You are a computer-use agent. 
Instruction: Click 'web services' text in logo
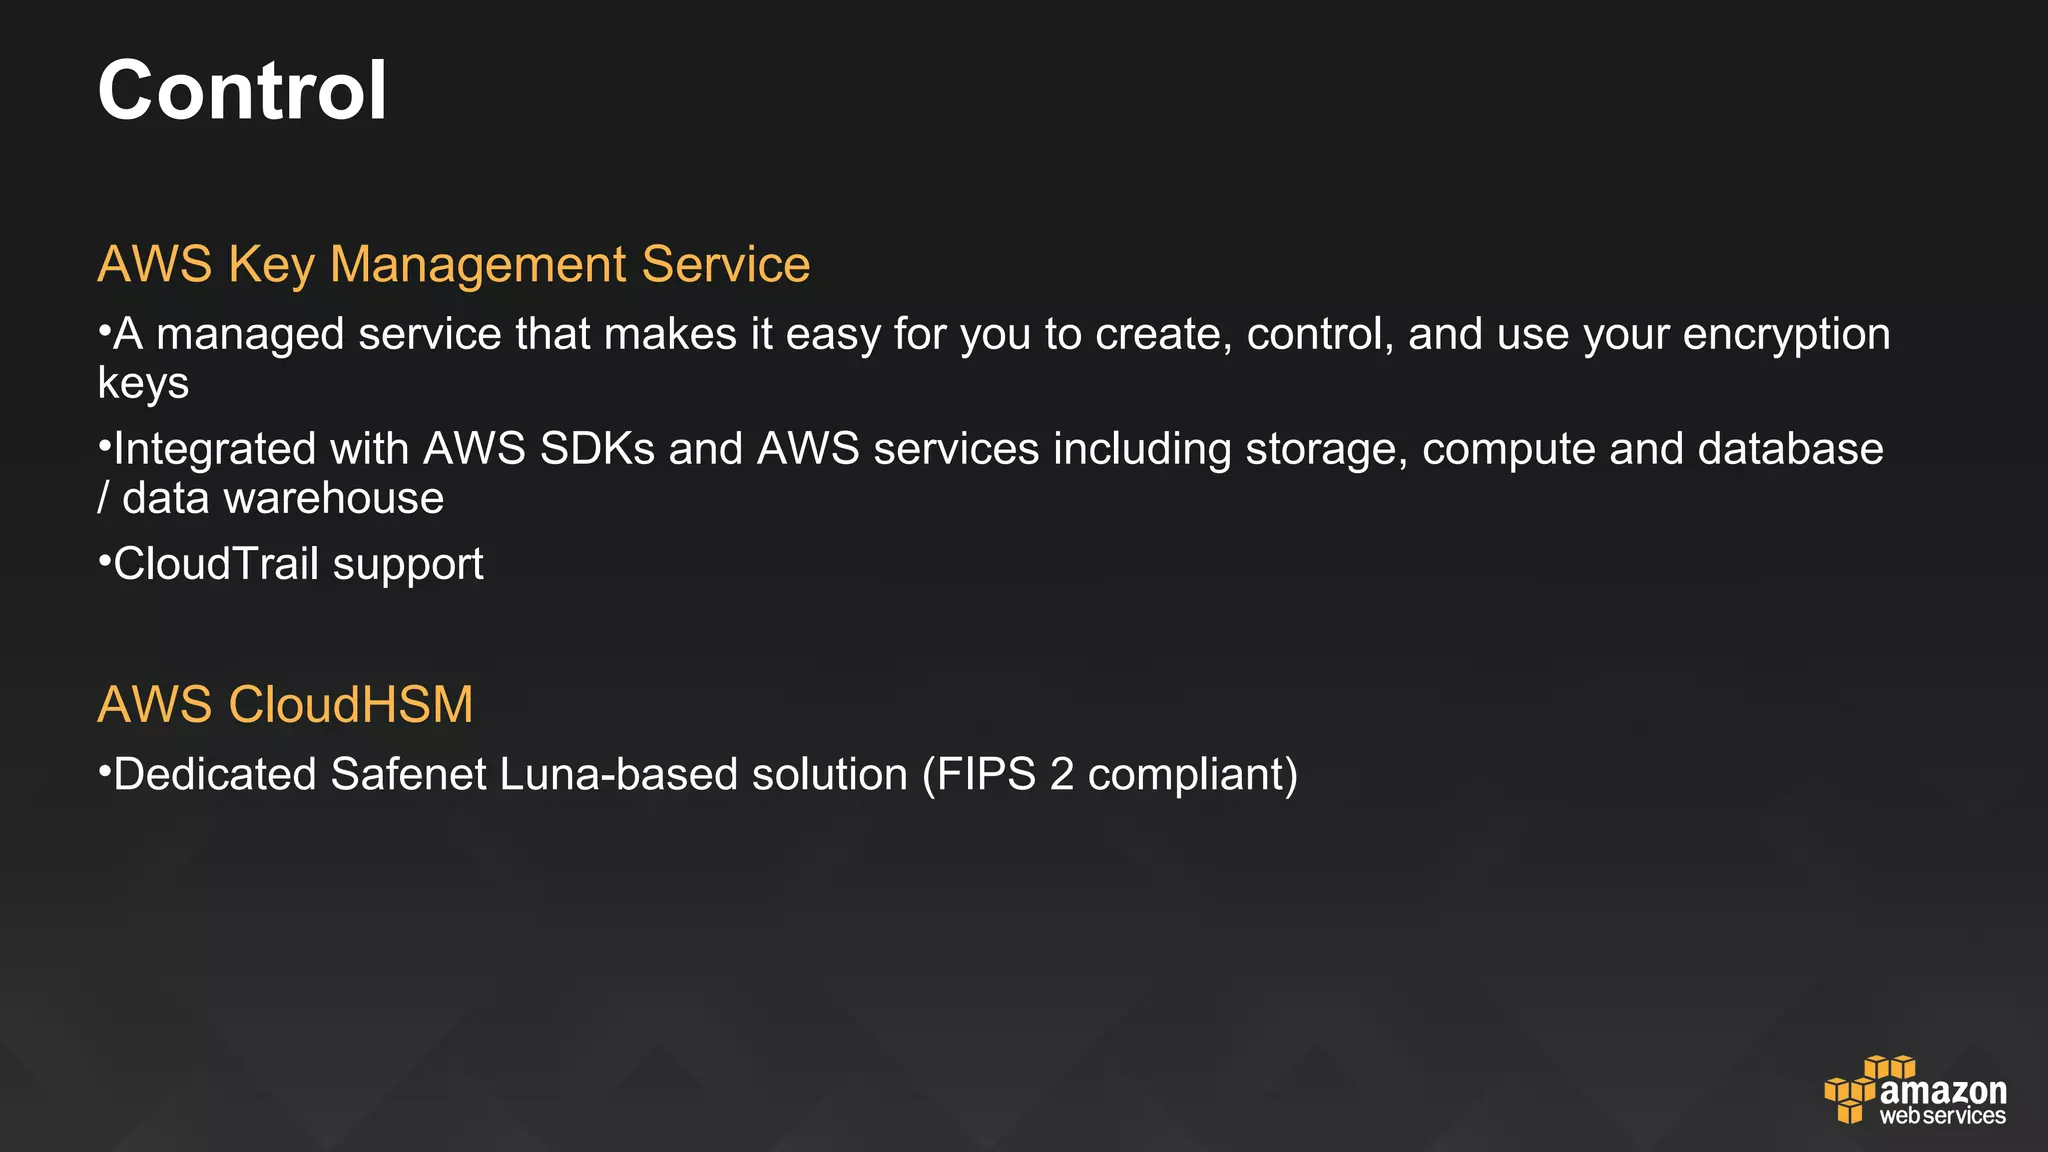(x=1943, y=1116)
